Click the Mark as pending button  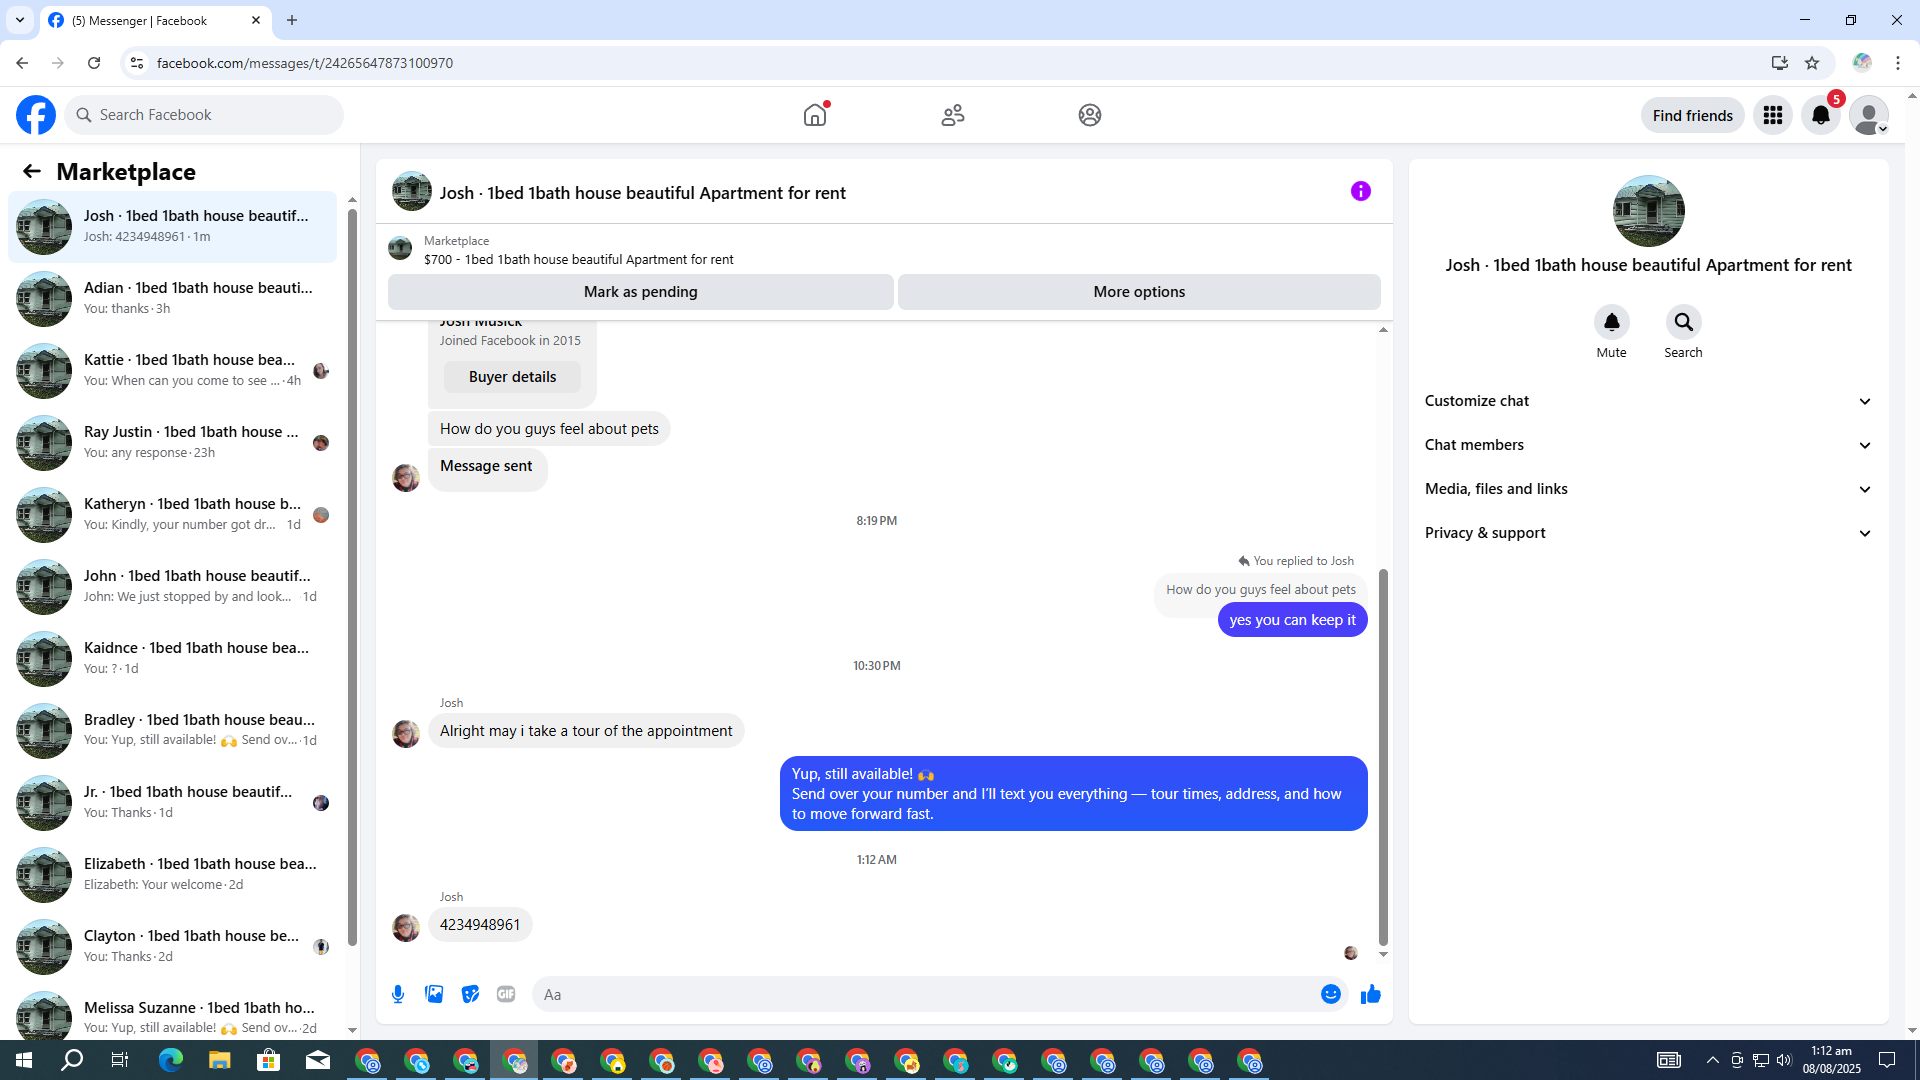640,292
